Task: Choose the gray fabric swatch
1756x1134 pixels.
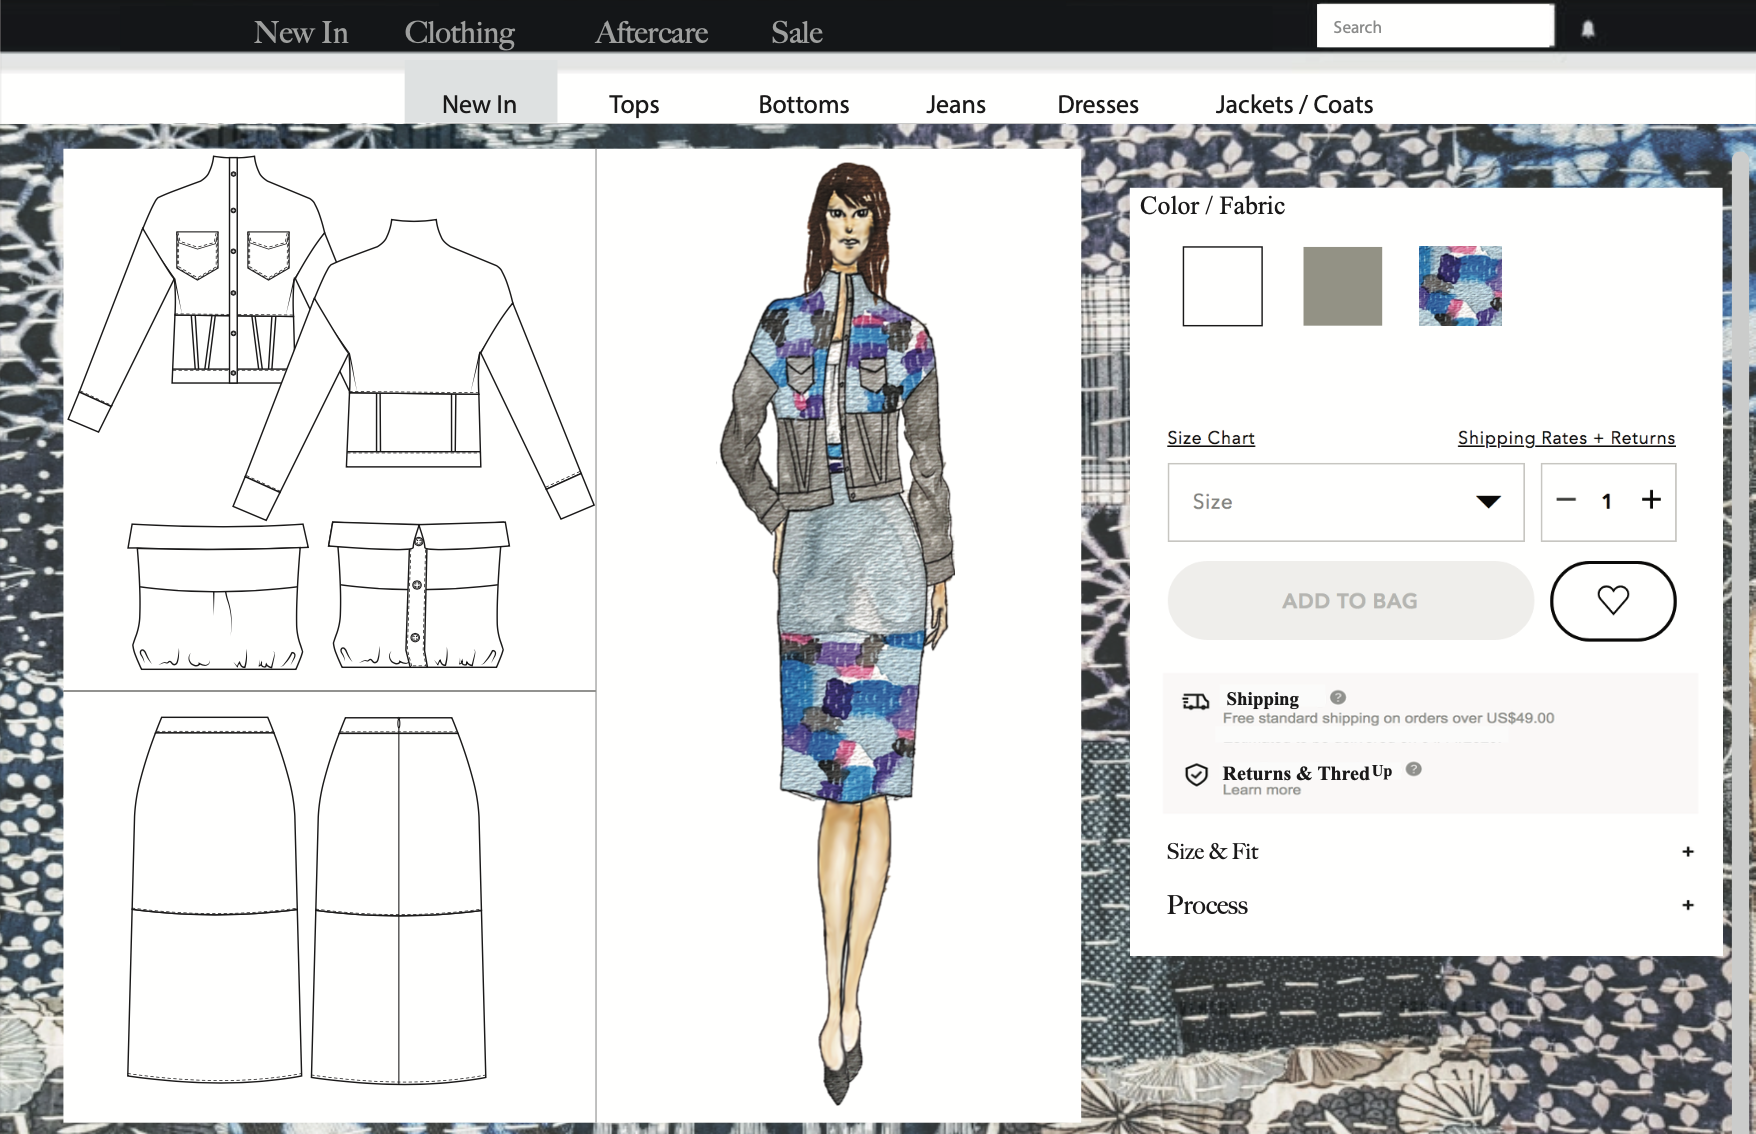Action: tap(1342, 286)
